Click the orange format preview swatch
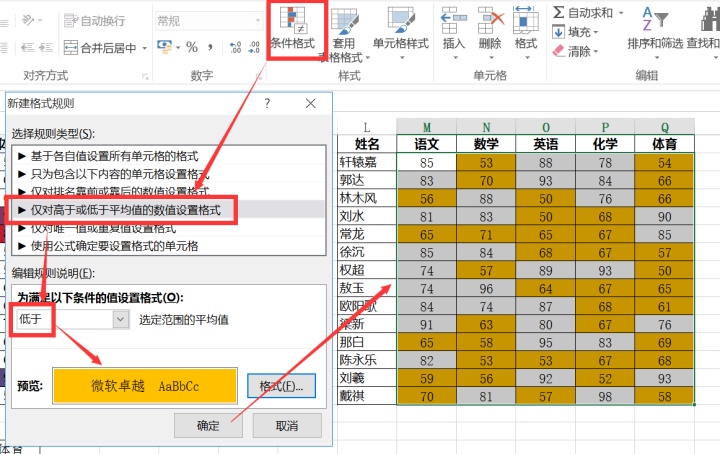 point(145,386)
